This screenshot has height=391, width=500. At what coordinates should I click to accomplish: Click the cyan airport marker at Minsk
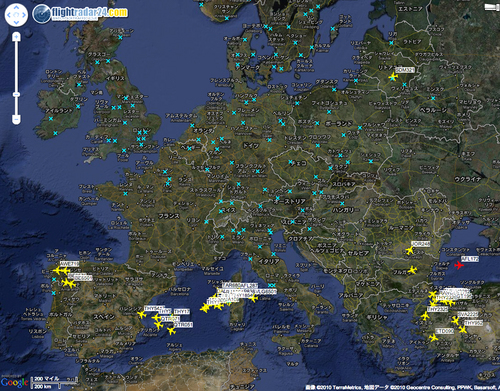click(x=433, y=98)
